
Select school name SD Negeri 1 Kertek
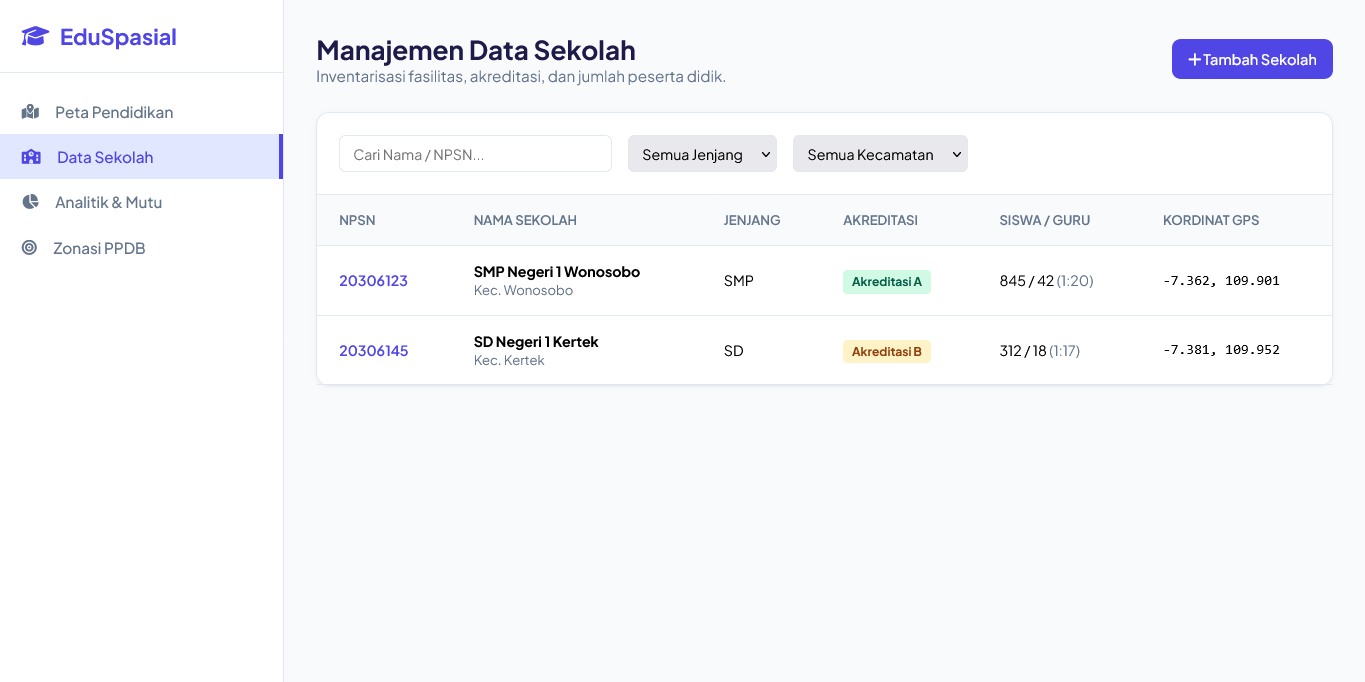point(536,342)
